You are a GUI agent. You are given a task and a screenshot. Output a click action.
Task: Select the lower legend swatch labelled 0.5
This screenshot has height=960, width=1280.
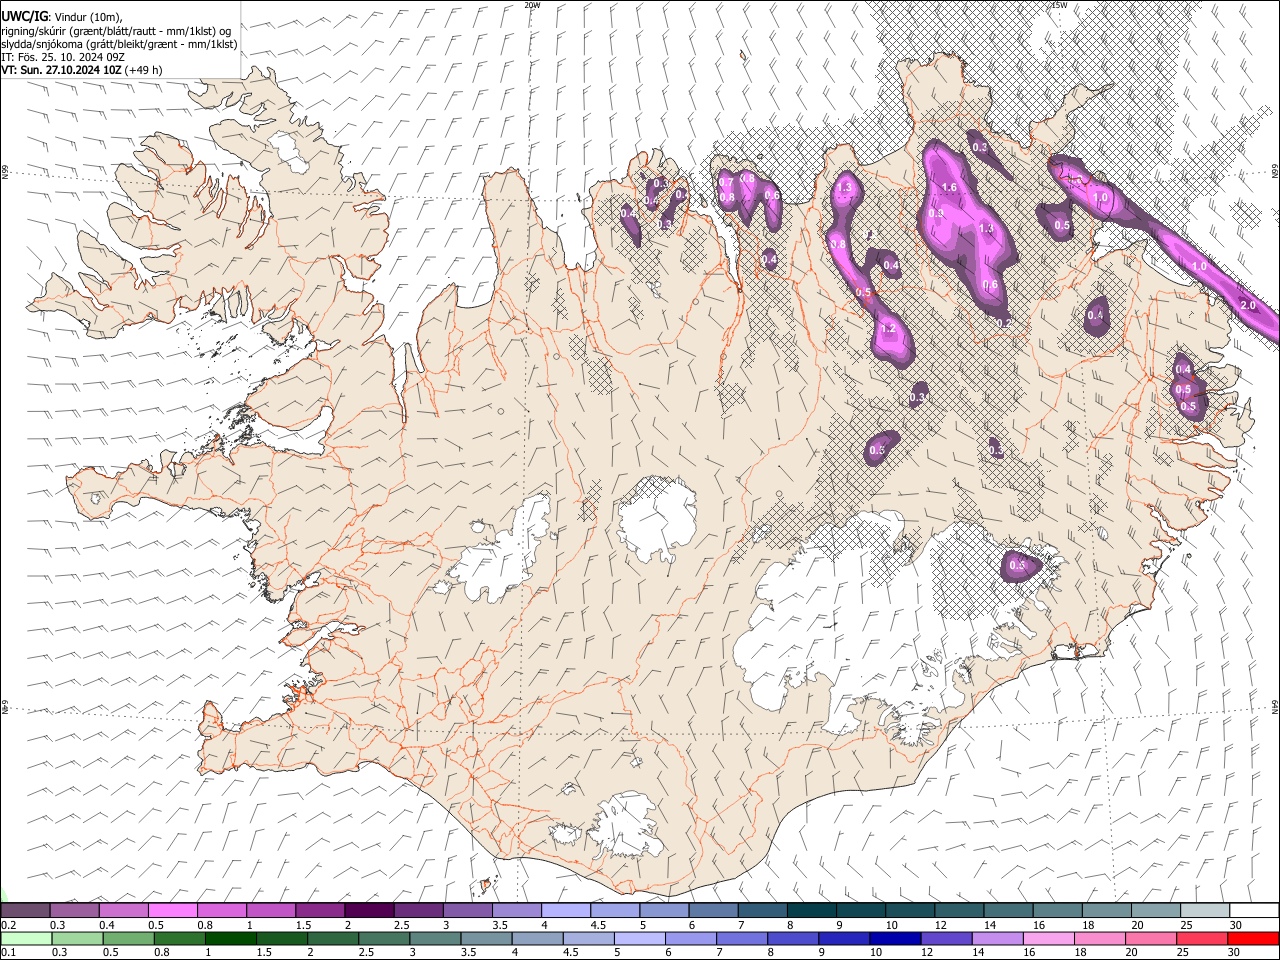point(128,938)
